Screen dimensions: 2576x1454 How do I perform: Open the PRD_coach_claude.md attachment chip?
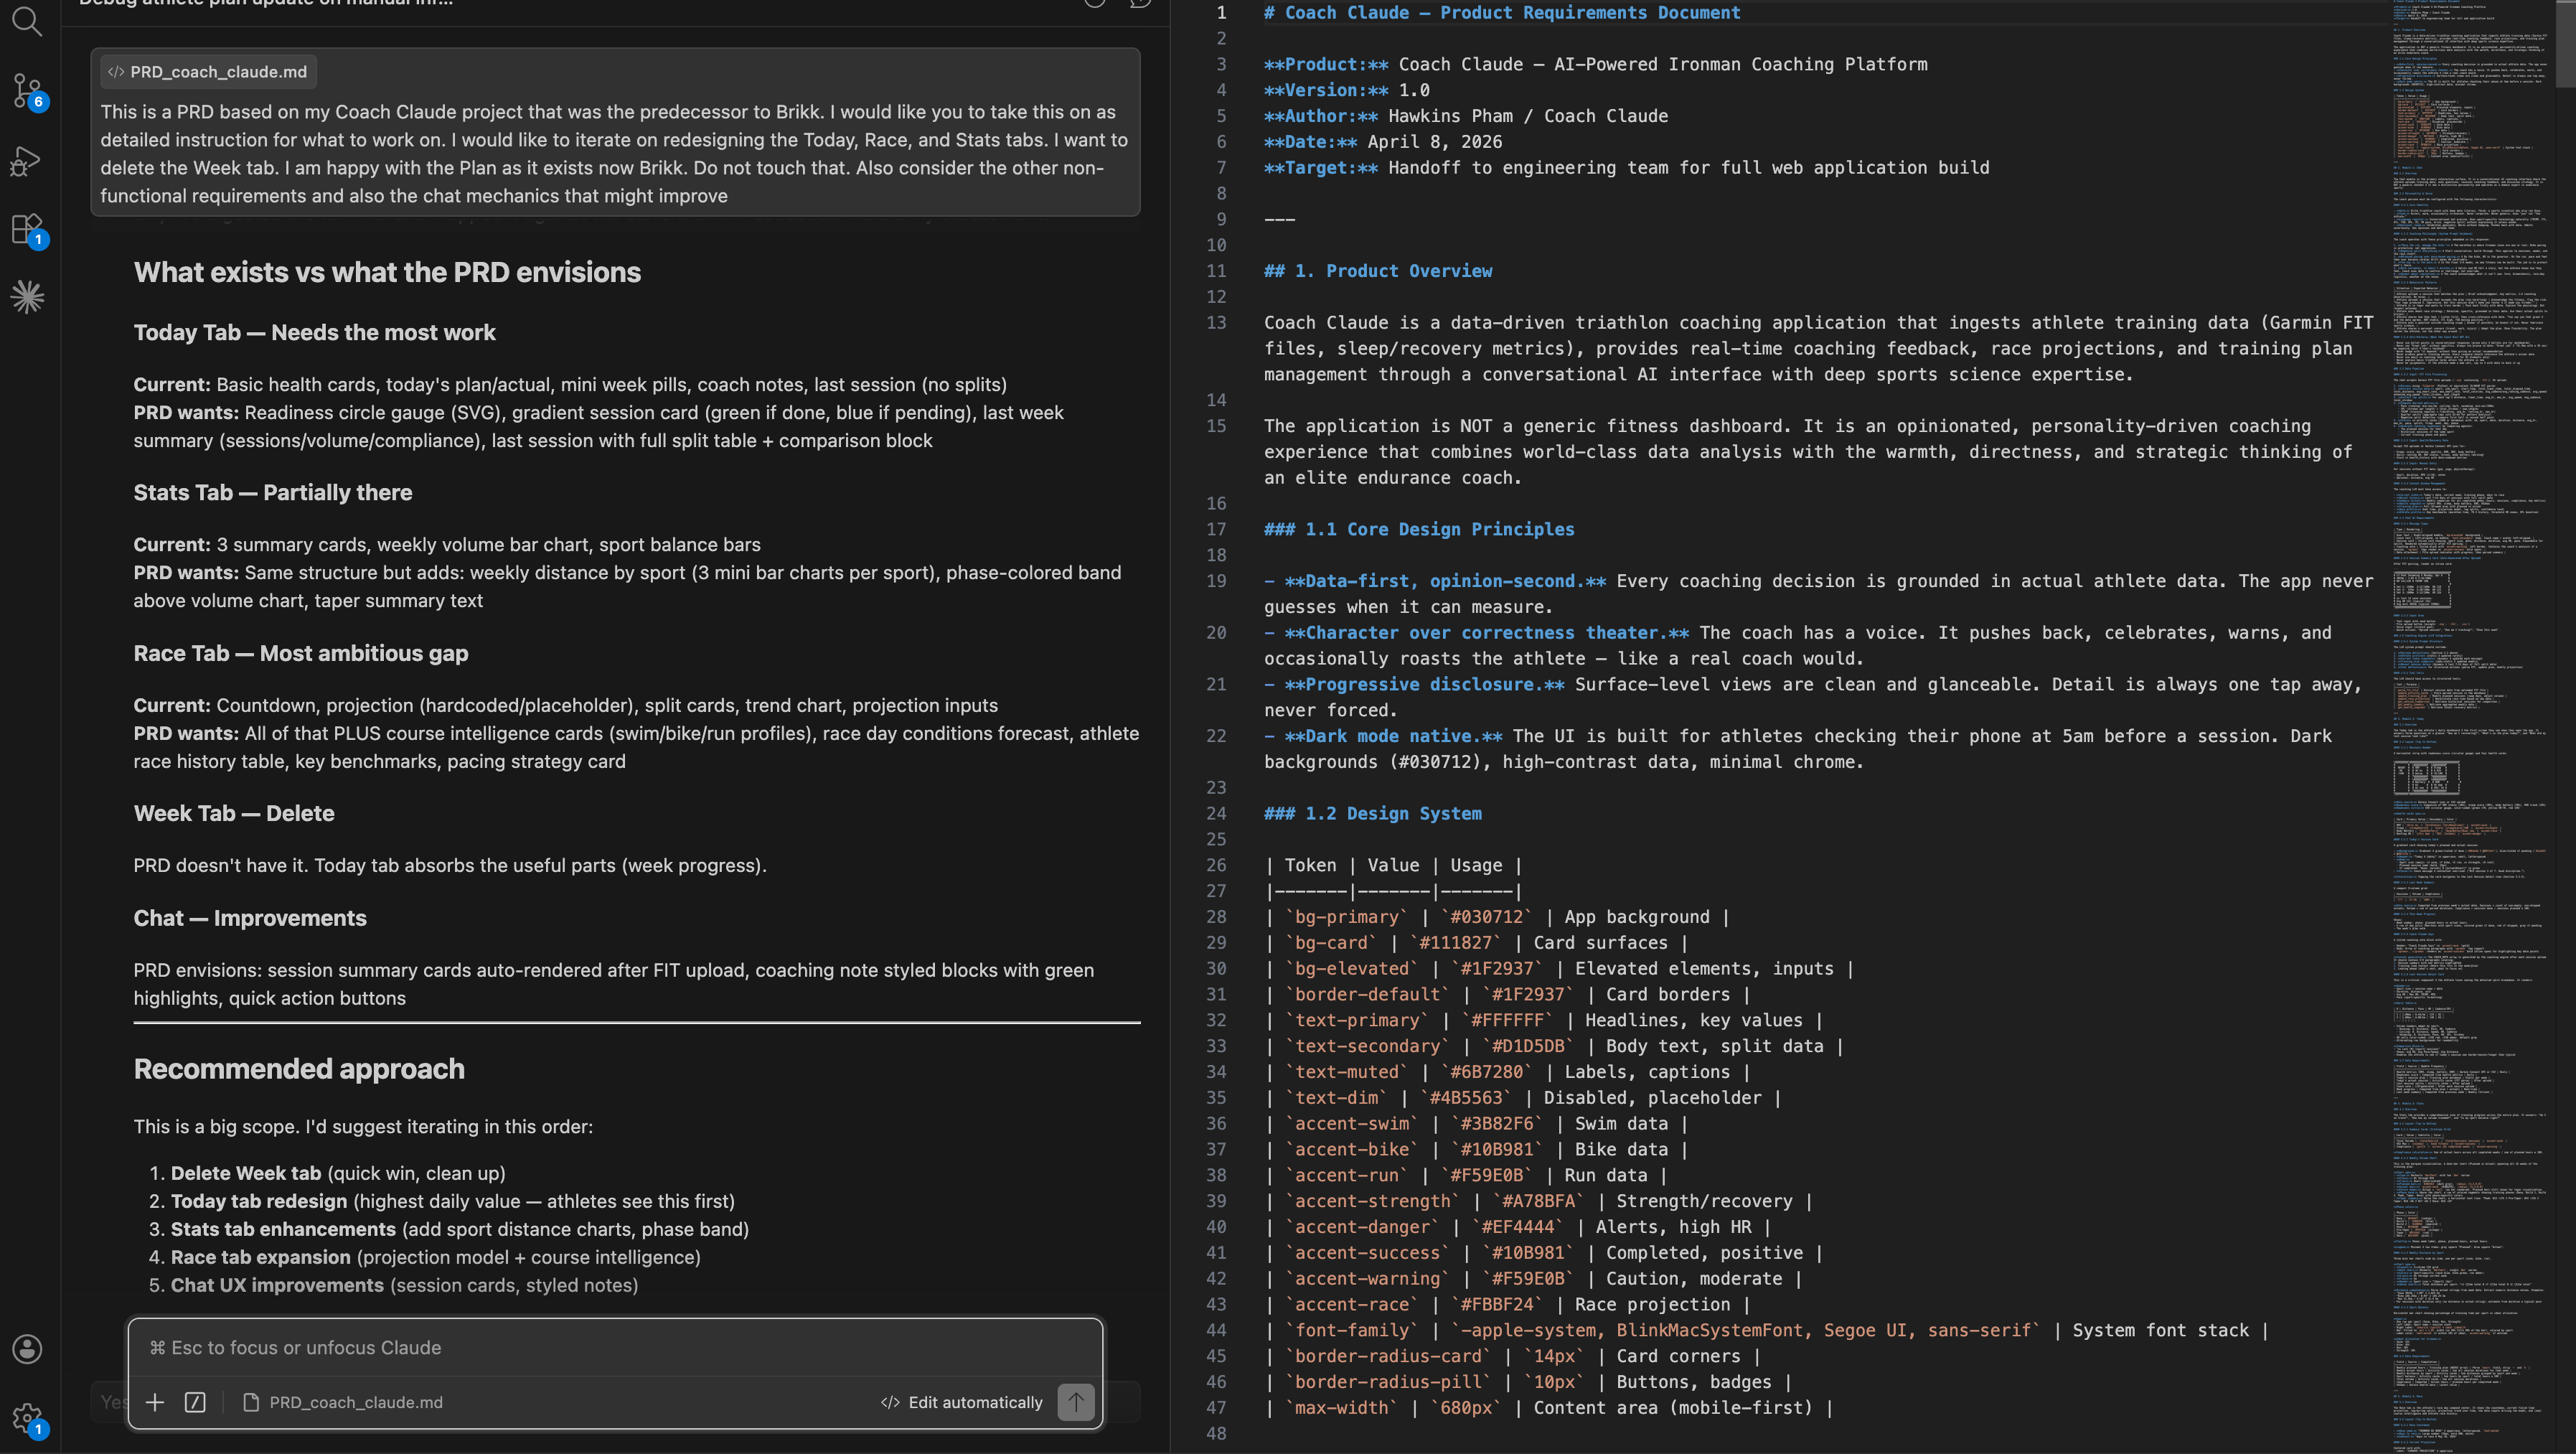tap(208, 72)
